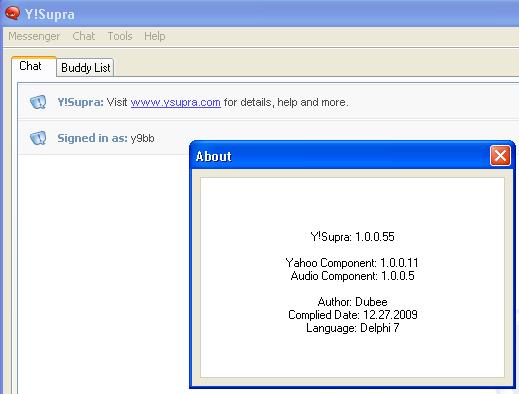
Task: Select the Chat tab
Action: (30, 66)
